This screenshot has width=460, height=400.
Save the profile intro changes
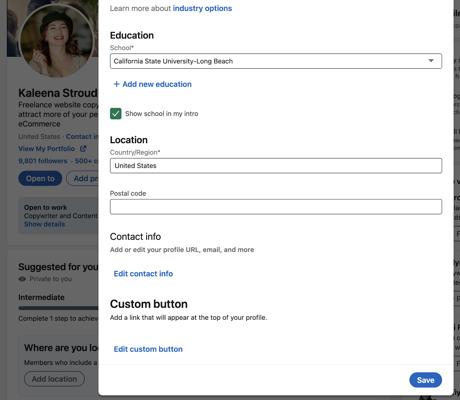click(425, 380)
